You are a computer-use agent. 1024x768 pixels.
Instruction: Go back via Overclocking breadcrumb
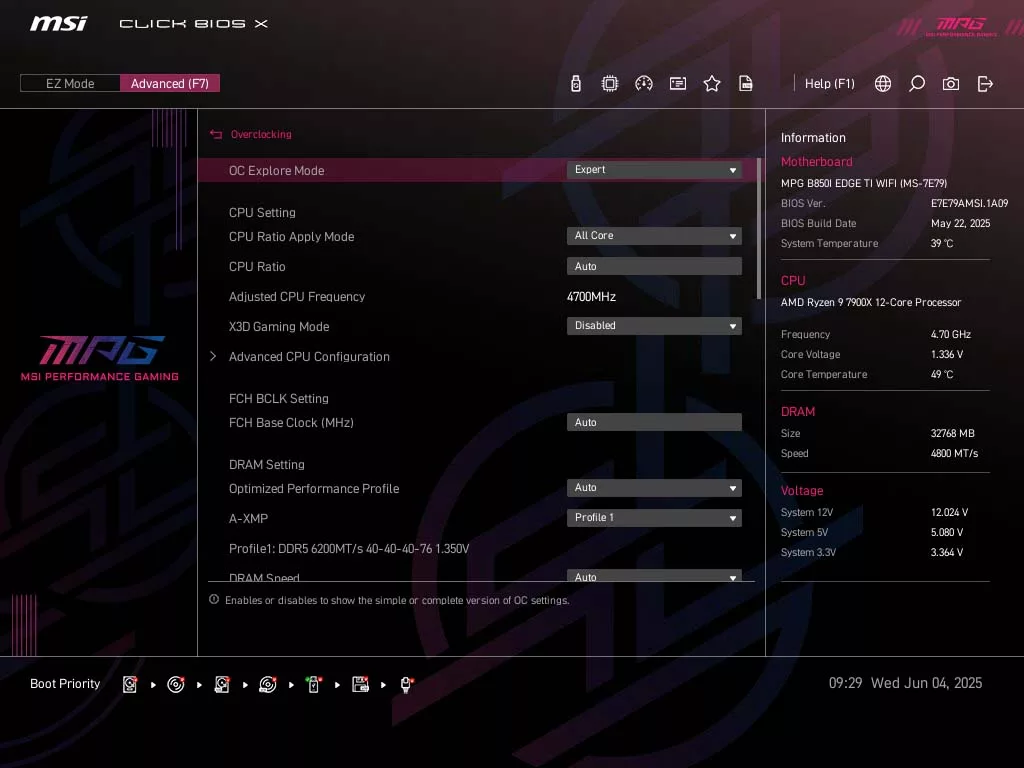coord(261,134)
